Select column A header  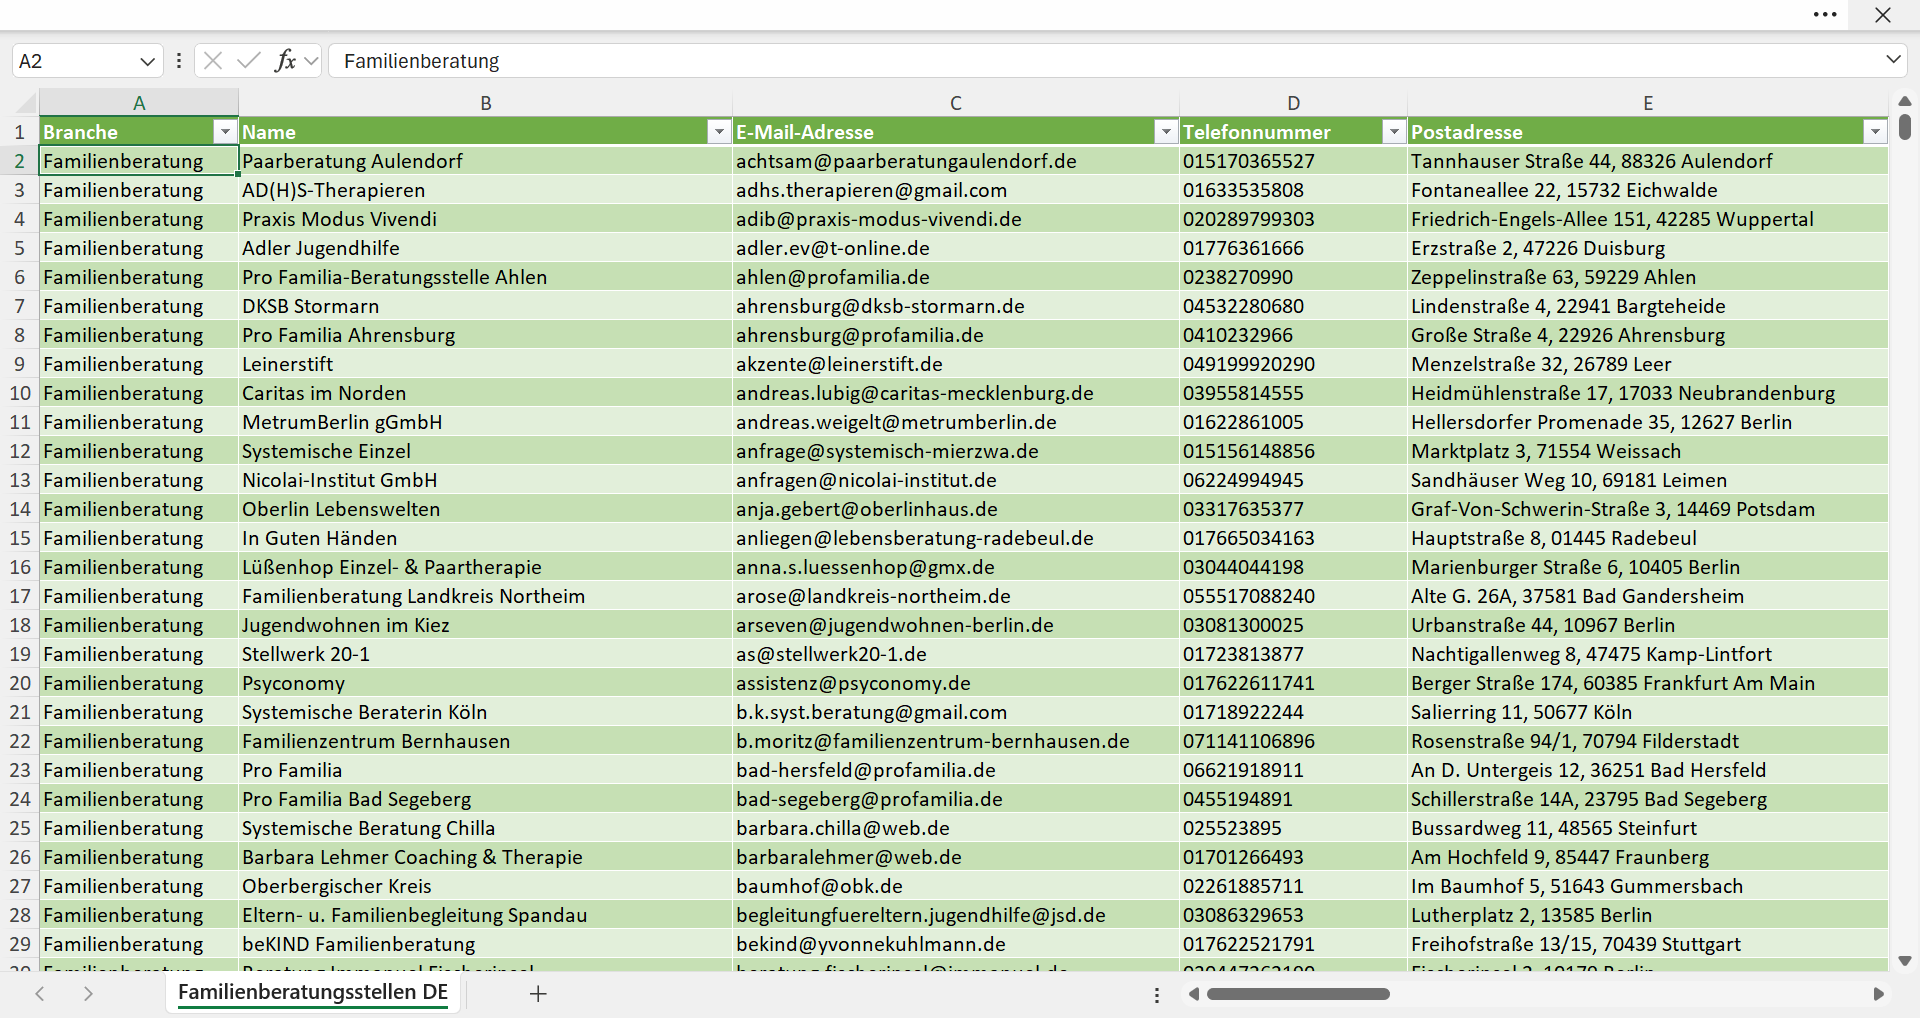click(139, 103)
